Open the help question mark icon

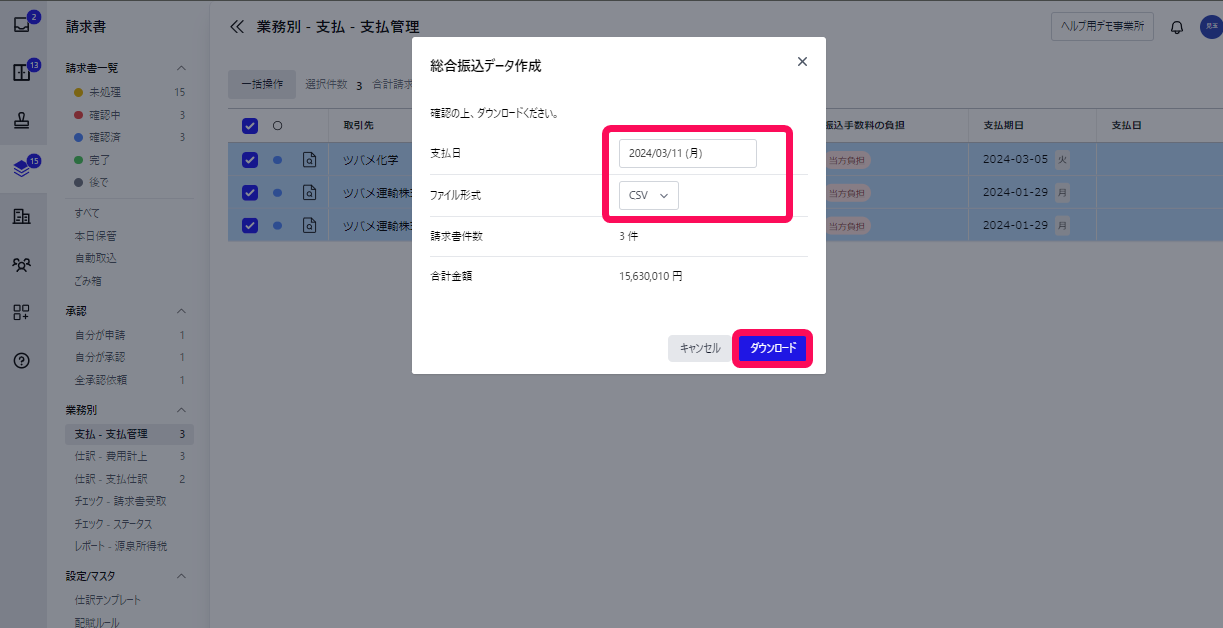pyautogui.click(x=22, y=360)
